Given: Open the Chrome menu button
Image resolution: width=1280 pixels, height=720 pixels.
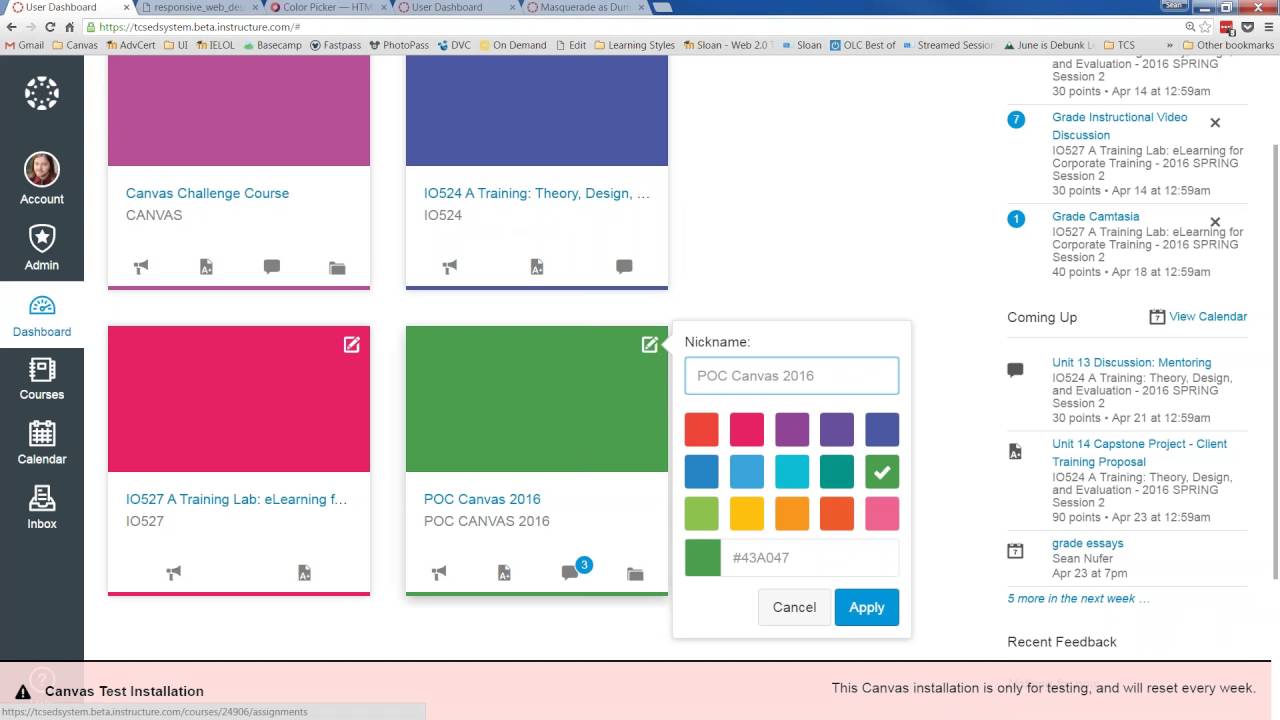Looking at the screenshot, I should coord(1267,27).
